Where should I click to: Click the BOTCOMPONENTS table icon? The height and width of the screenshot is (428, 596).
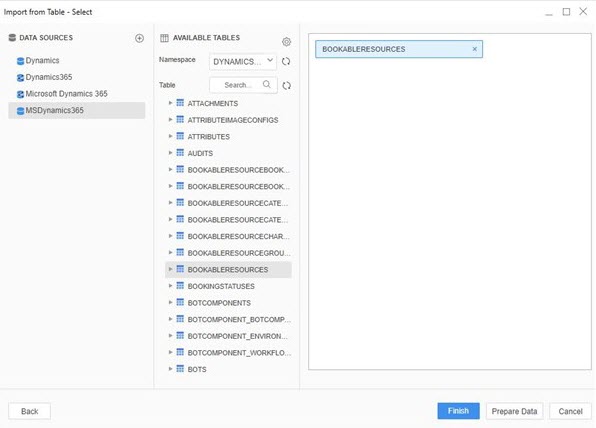(180, 303)
